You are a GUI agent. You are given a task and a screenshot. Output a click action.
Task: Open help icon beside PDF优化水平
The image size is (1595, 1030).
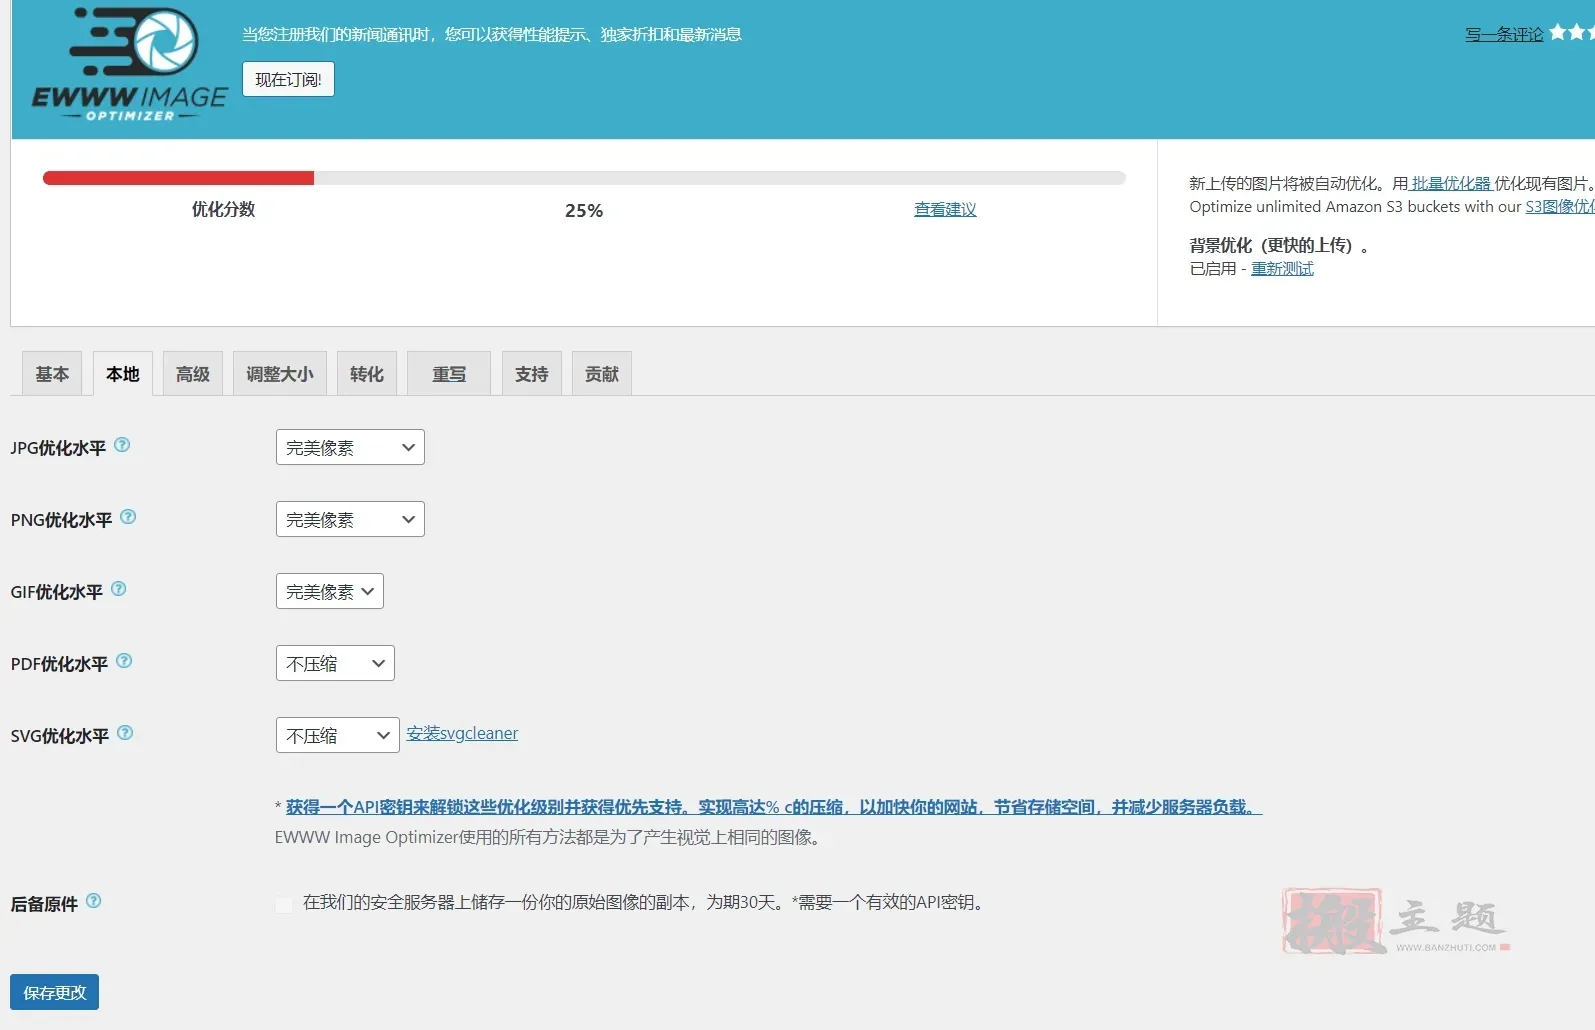[124, 661]
